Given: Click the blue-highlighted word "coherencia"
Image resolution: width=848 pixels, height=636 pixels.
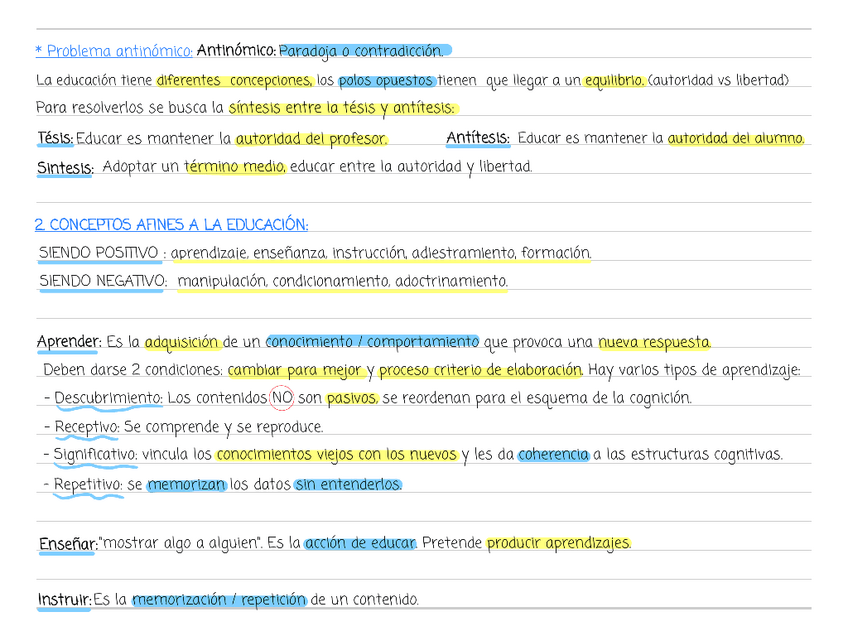Looking at the screenshot, I should click(553, 455).
